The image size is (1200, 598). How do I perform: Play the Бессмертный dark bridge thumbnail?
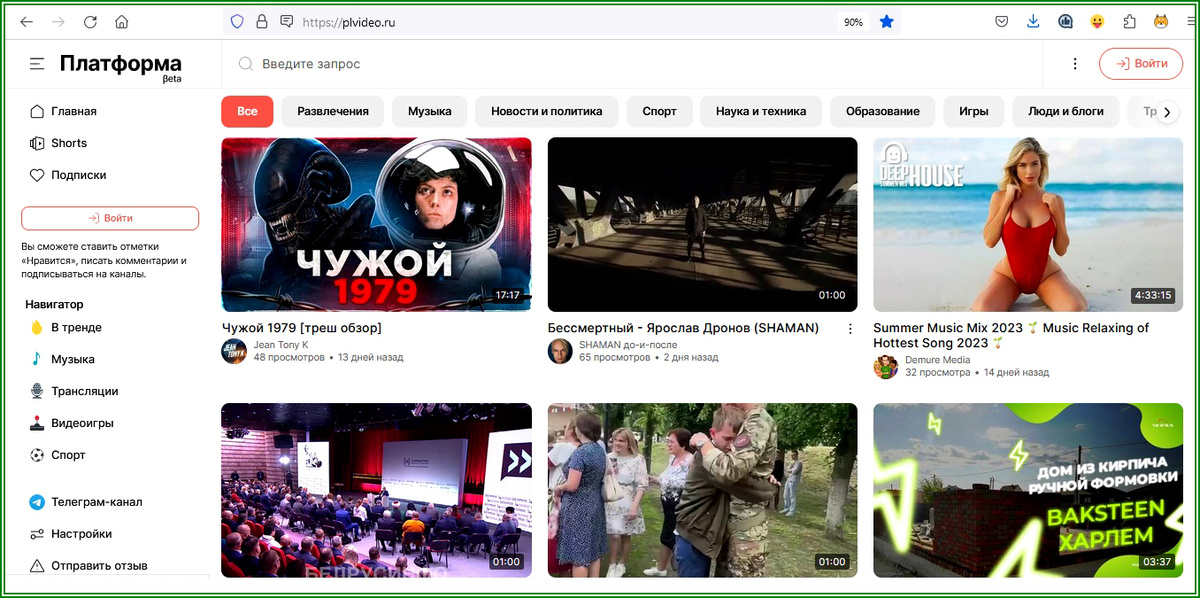pyautogui.click(x=703, y=224)
